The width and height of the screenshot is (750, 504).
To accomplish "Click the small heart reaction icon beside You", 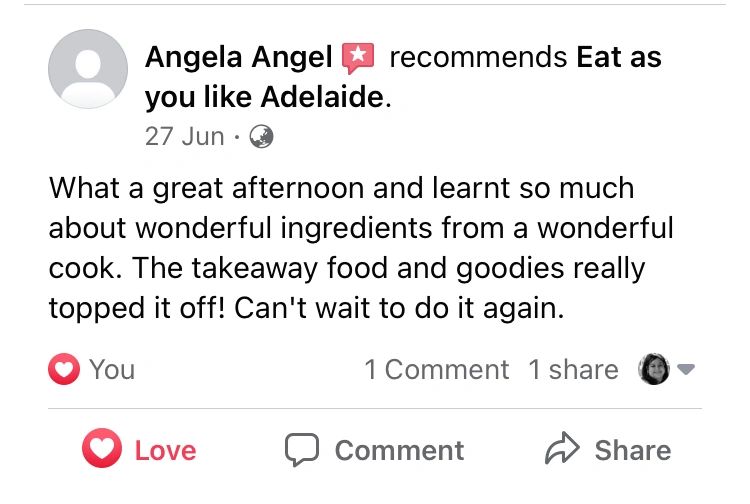I will (x=64, y=370).
